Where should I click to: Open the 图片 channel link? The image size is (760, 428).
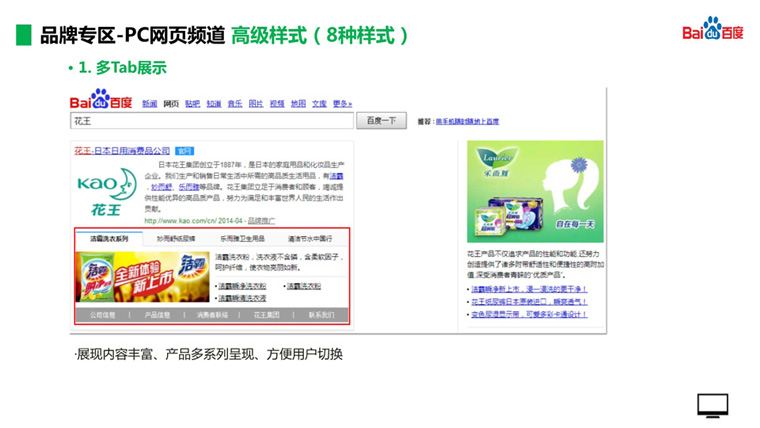pos(256,104)
